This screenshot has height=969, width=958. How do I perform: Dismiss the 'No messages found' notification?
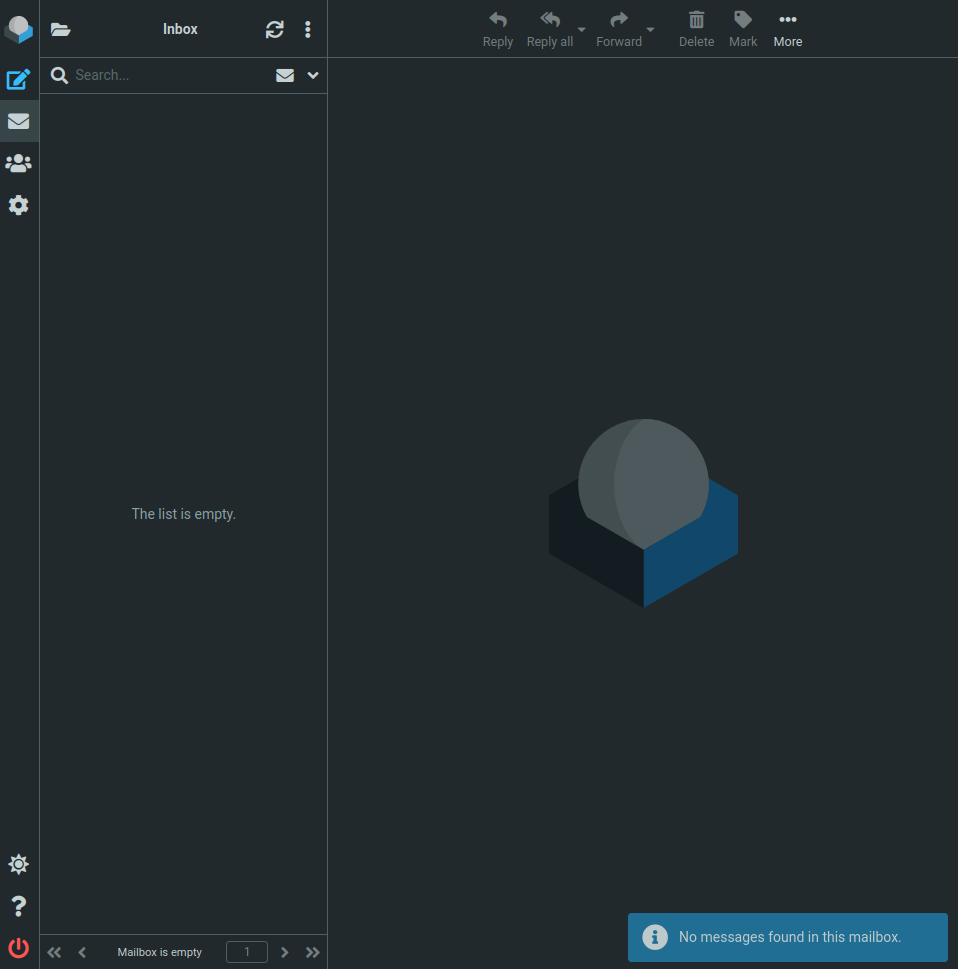[787, 937]
